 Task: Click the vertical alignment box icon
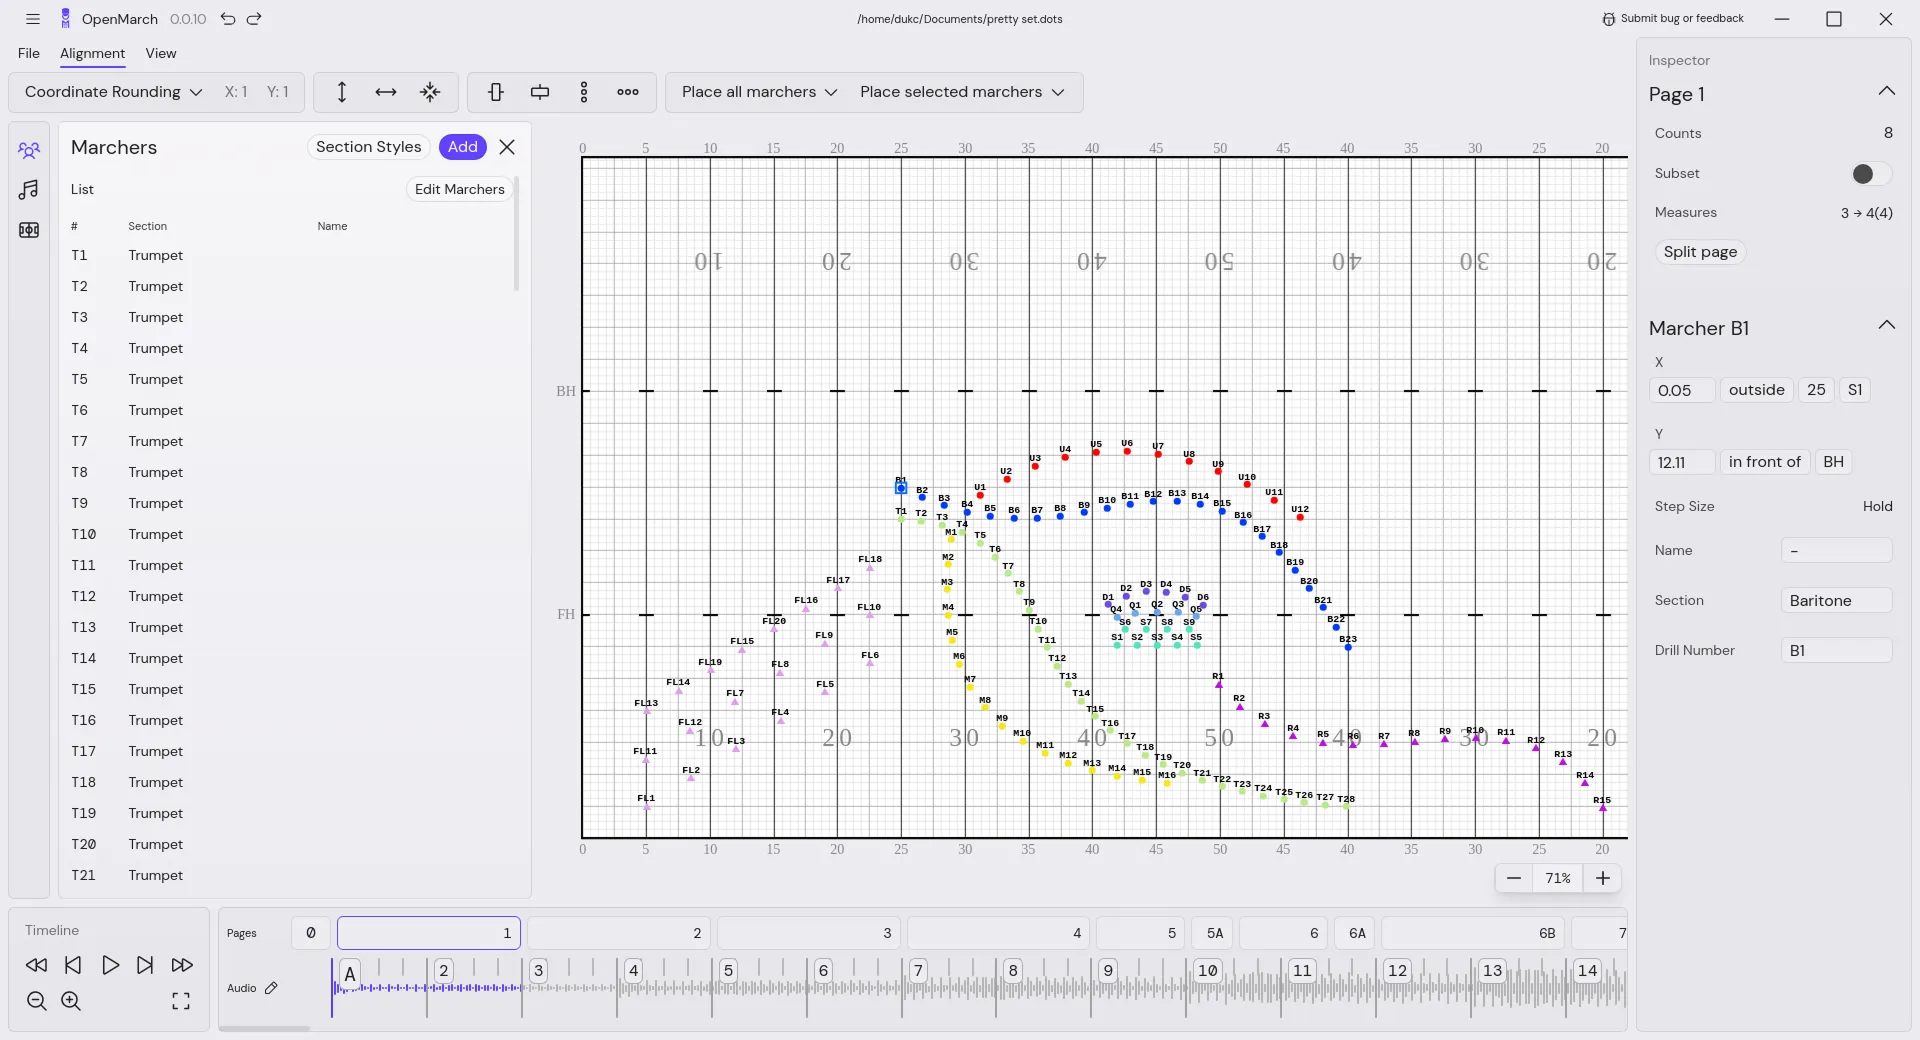pos(497,92)
